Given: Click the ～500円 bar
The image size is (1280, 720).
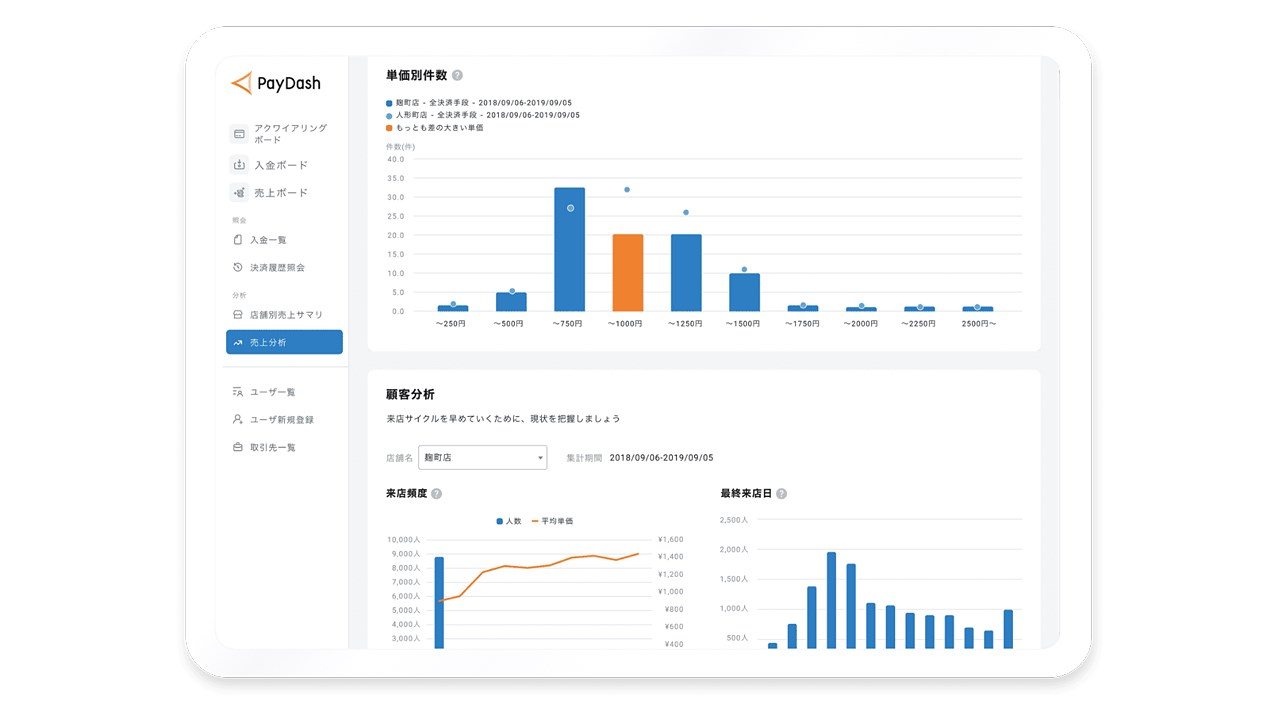Looking at the screenshot, I should (511, 302).
